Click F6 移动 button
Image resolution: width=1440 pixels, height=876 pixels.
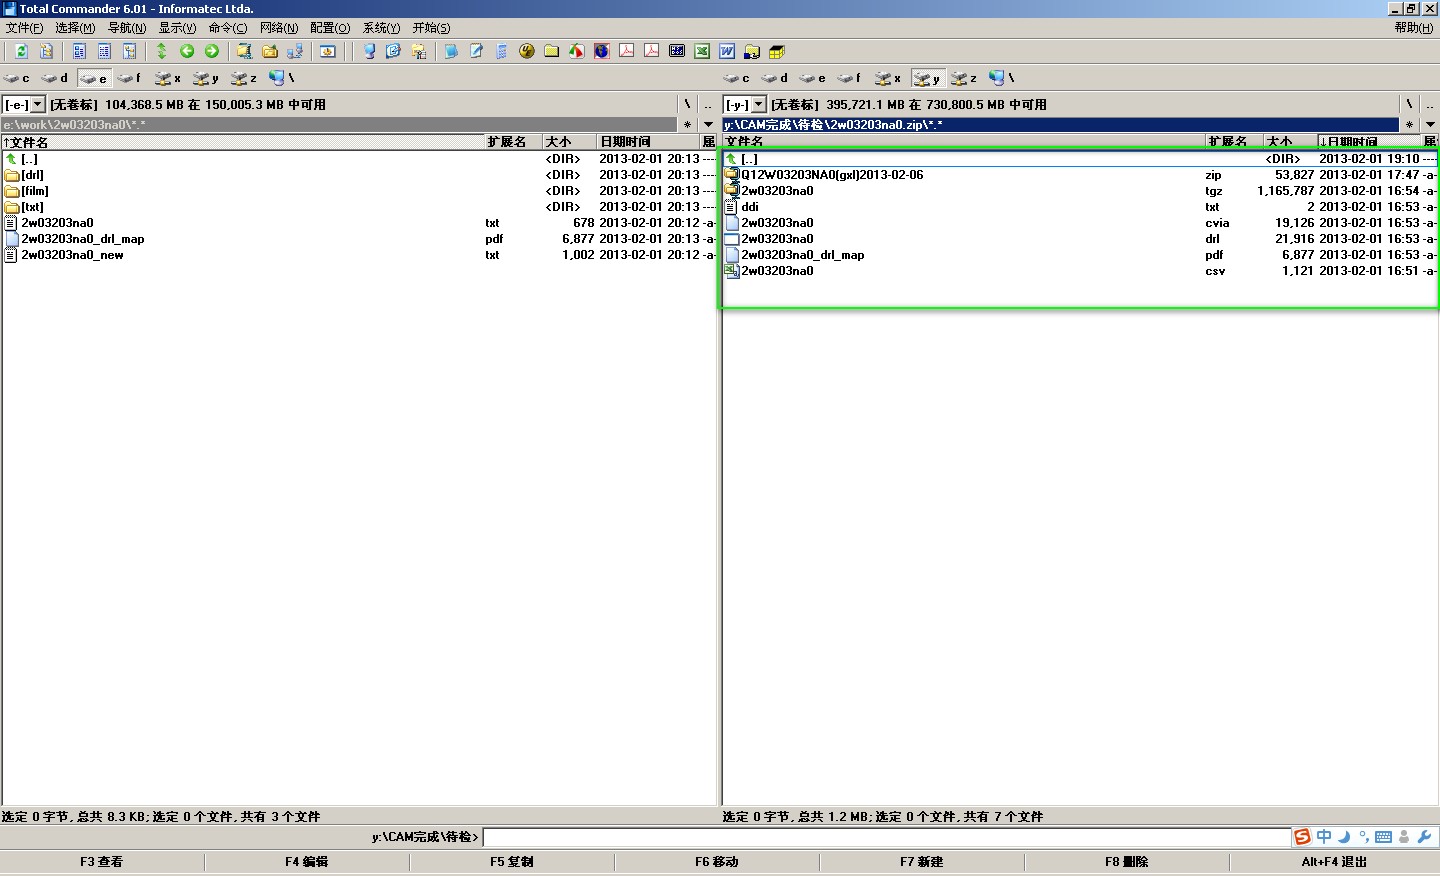(x=717, y=862)
